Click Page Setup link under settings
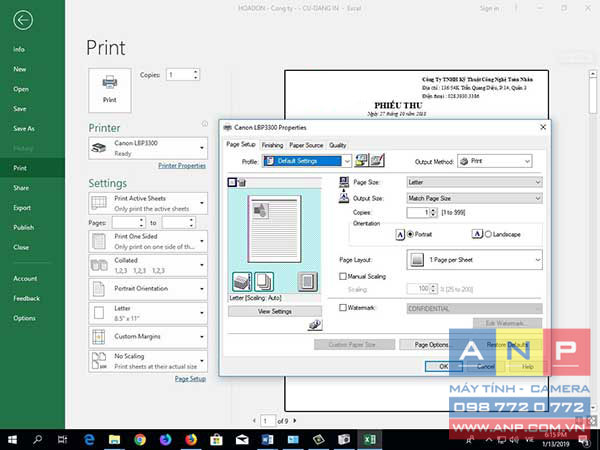600x450 pixels. coord(190,379)
